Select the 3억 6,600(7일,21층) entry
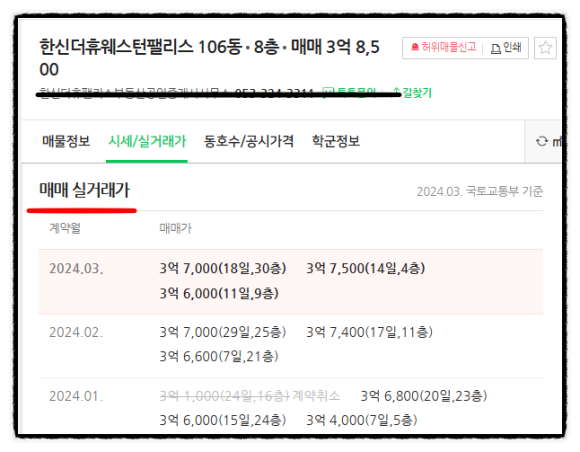 (x=219, y=357)
